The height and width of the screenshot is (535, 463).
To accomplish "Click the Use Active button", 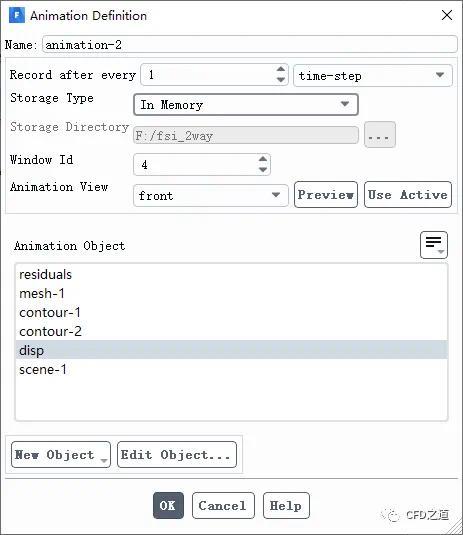I will coord(408,194).
